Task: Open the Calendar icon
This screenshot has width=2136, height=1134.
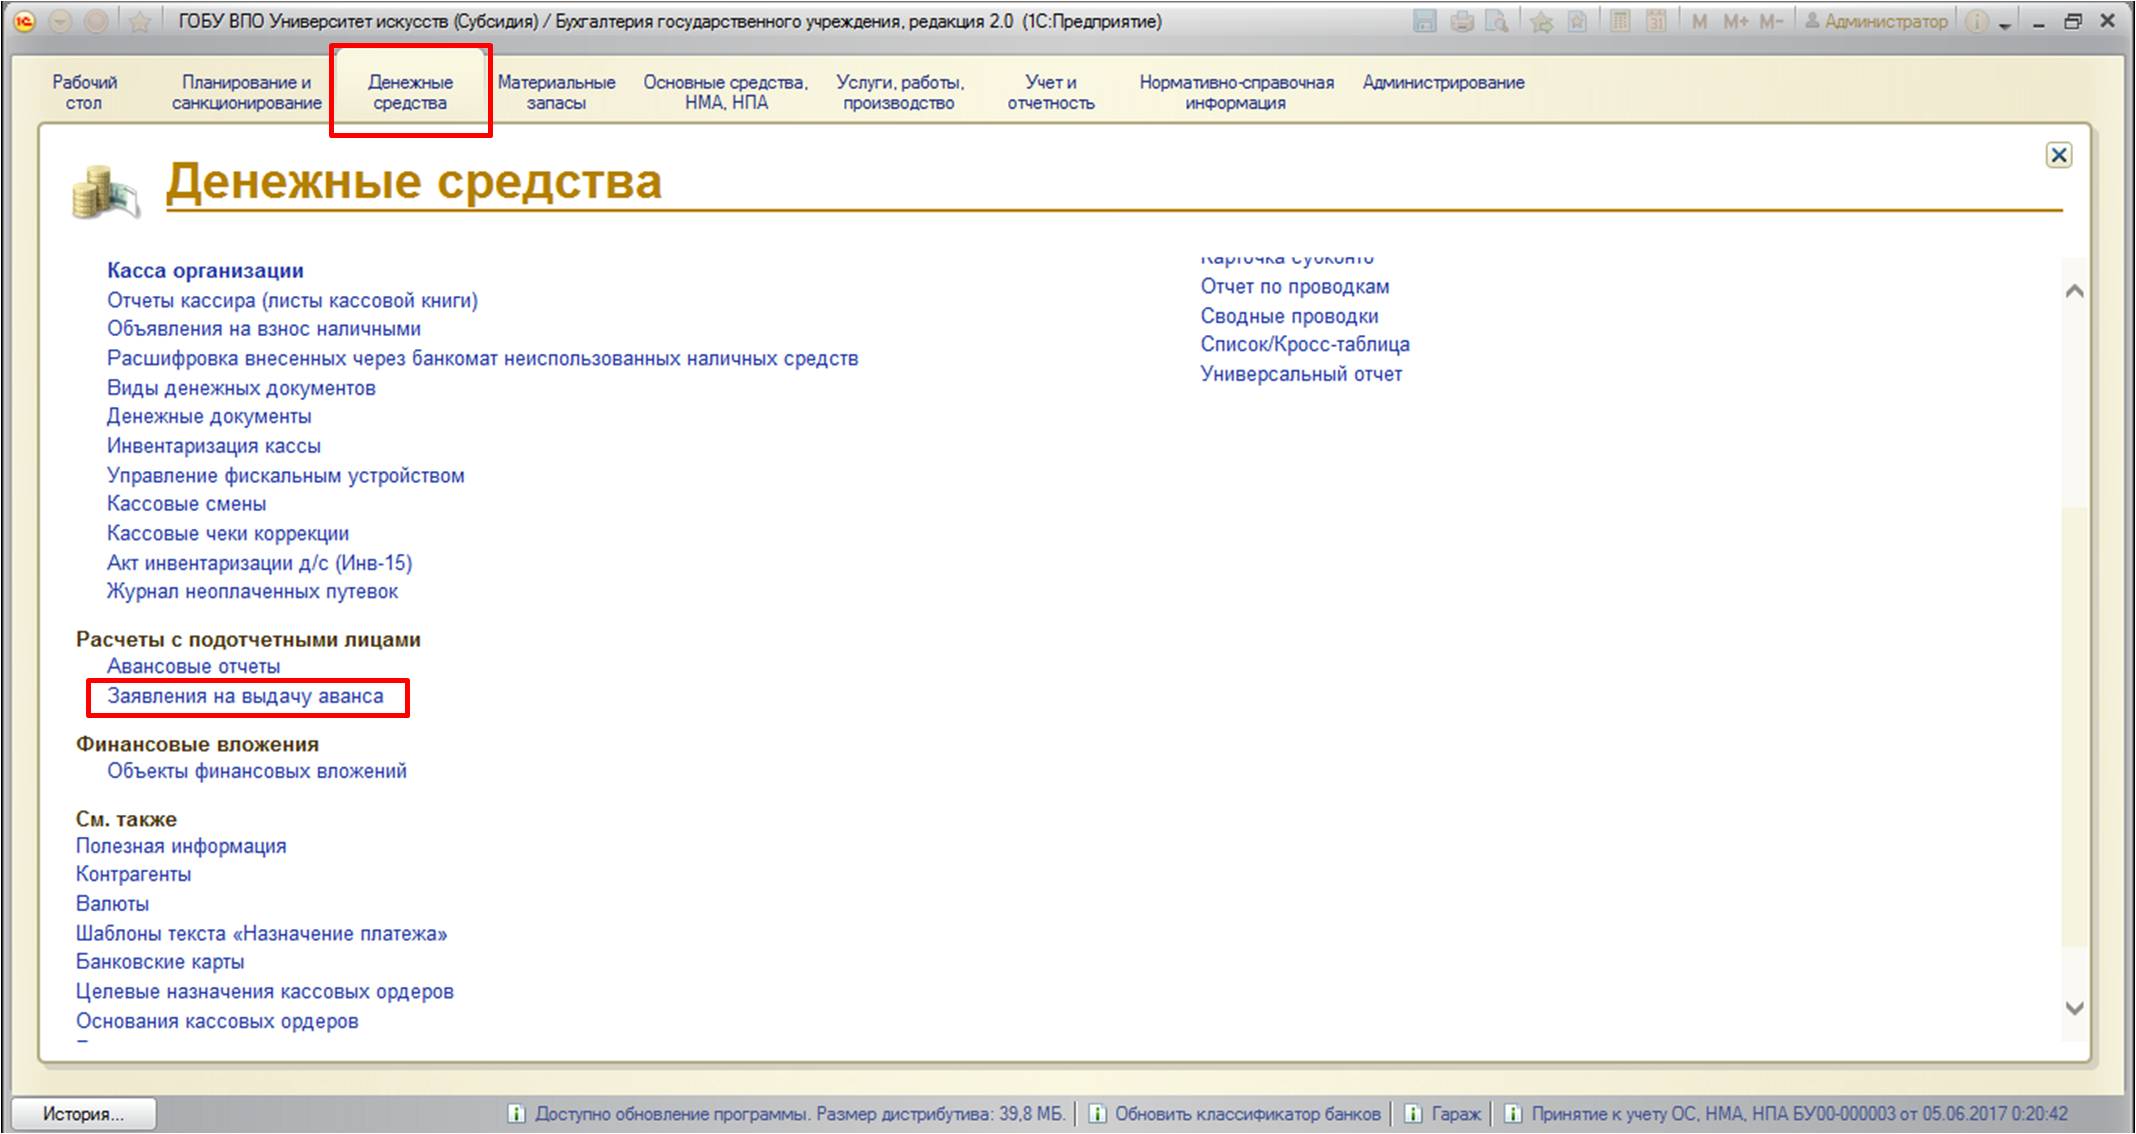Action: click(x=1656, y=21)
